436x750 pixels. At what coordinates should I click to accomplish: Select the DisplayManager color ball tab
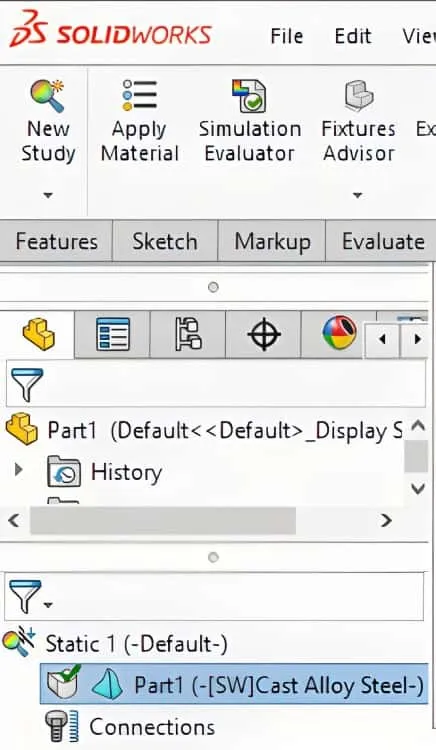[x=339, y=331]
